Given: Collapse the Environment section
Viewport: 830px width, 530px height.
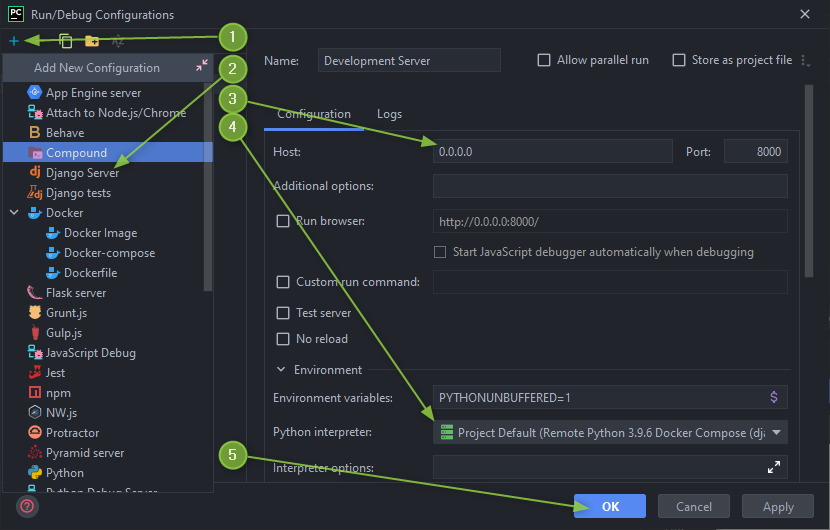Looking at the screenshot, I should click(280, 369).
